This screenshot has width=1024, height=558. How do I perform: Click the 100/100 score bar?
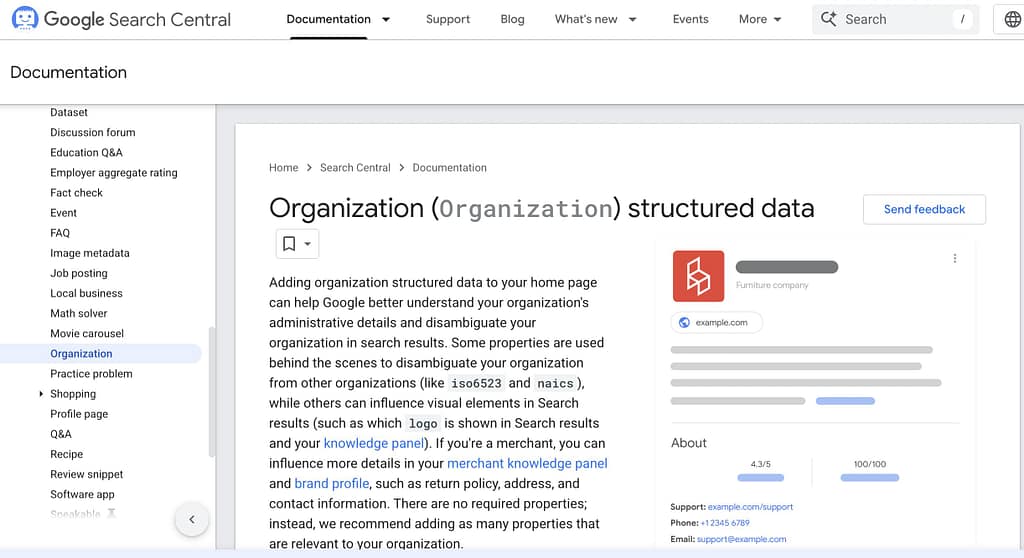pyautogui.click(x=869, y=478)
